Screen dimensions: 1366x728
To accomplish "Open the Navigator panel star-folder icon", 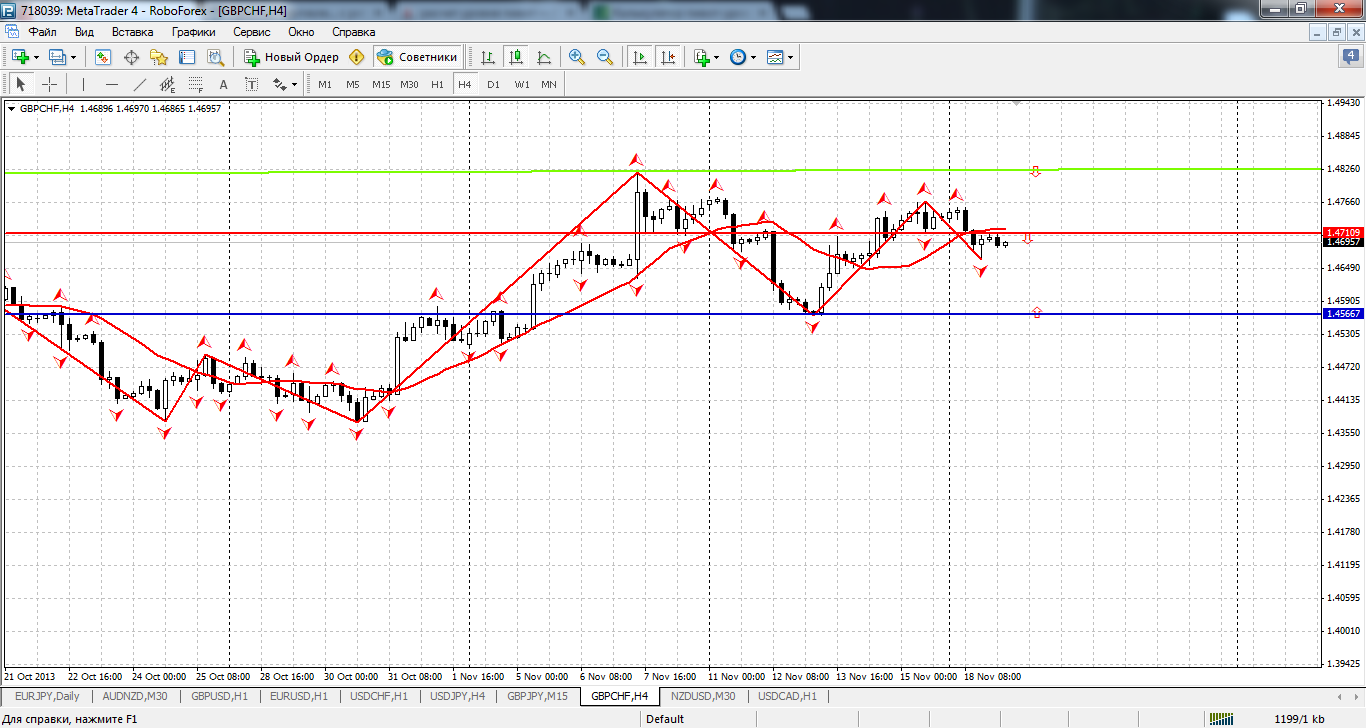I will 158,57.
